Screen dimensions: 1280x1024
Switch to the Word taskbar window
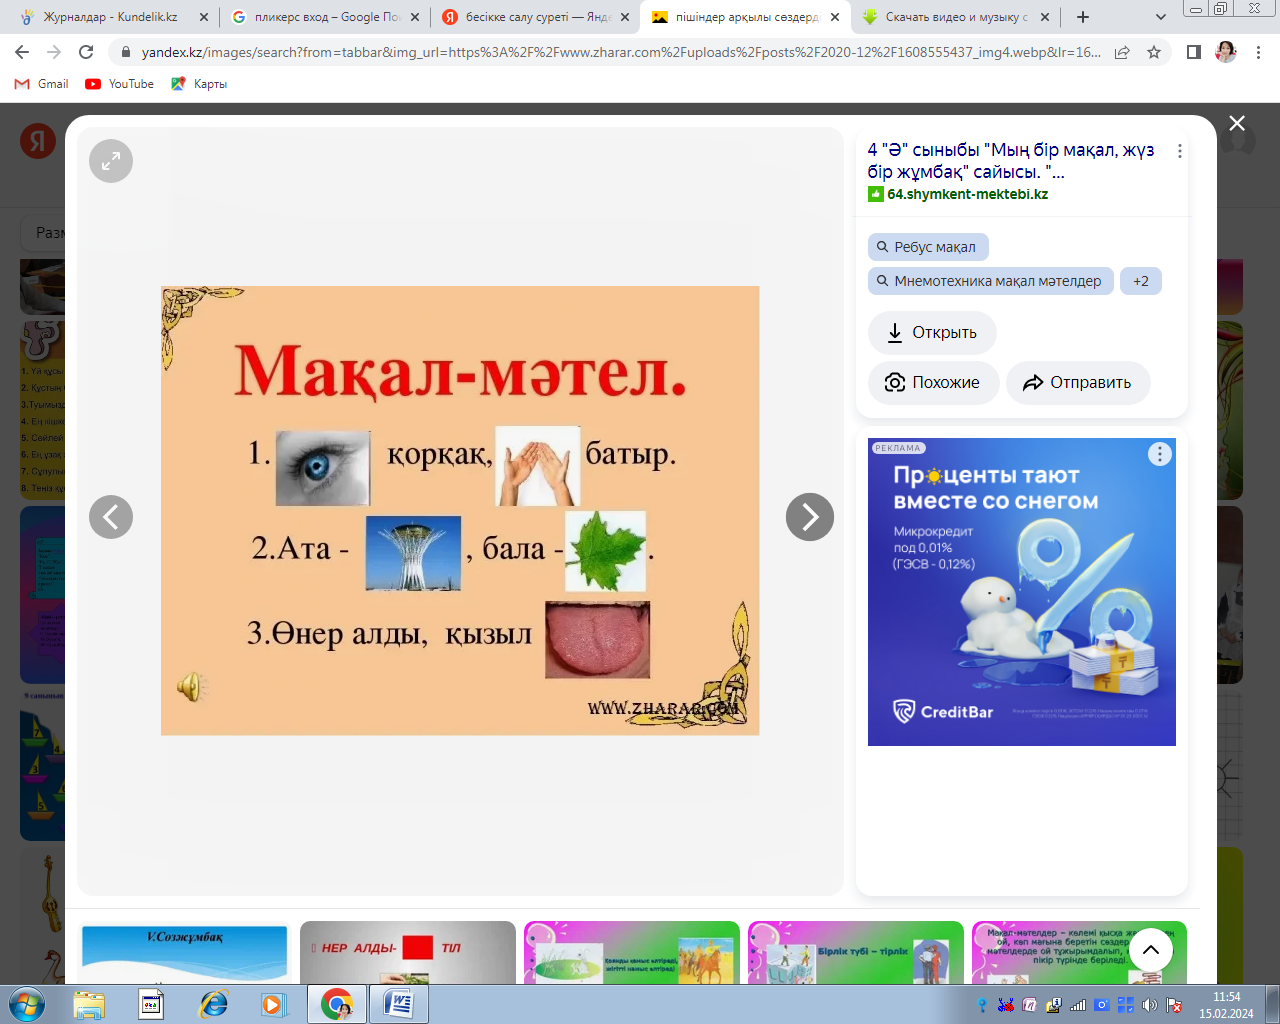tap(399, 1004)
